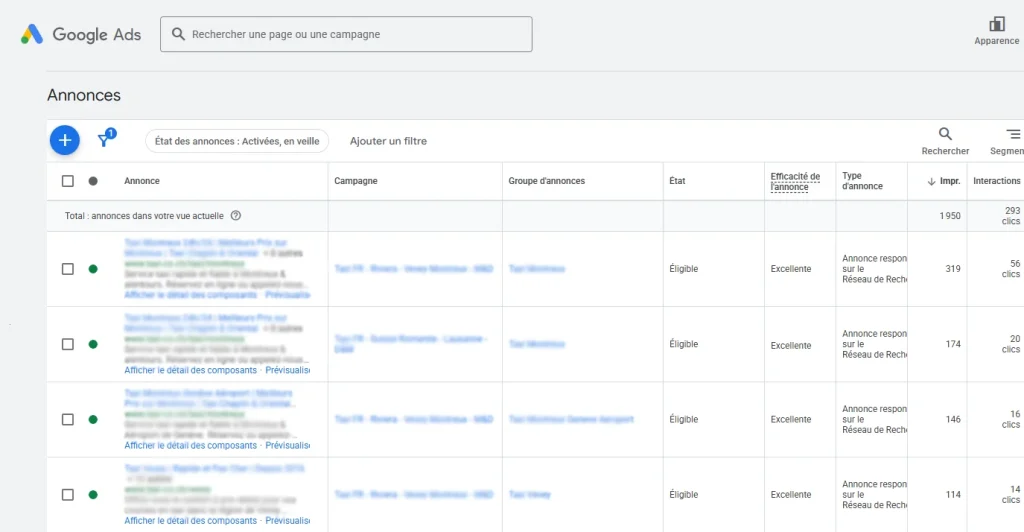Screen dimensions: 1024x532
Task: Open the filter funnel icon
Action: 106,138
